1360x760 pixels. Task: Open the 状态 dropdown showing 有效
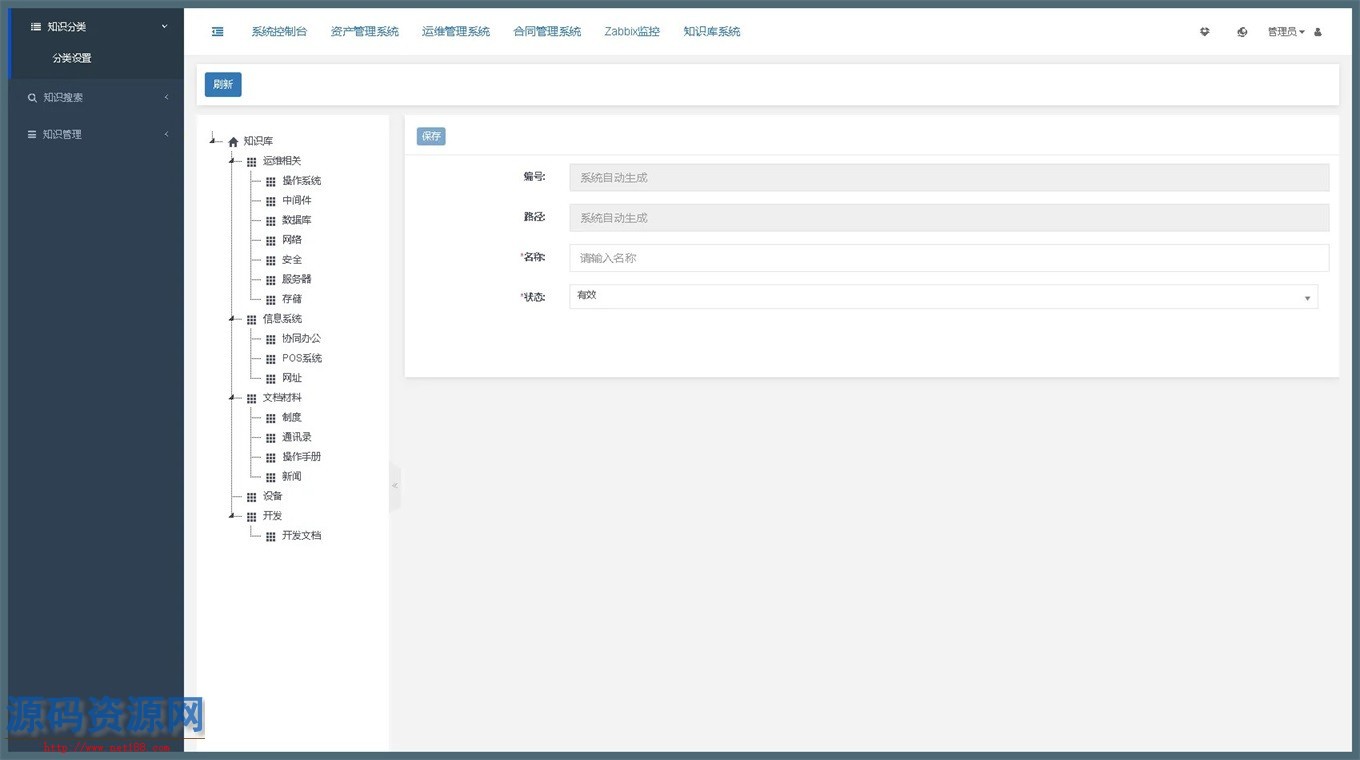click(x=944, y=297)
